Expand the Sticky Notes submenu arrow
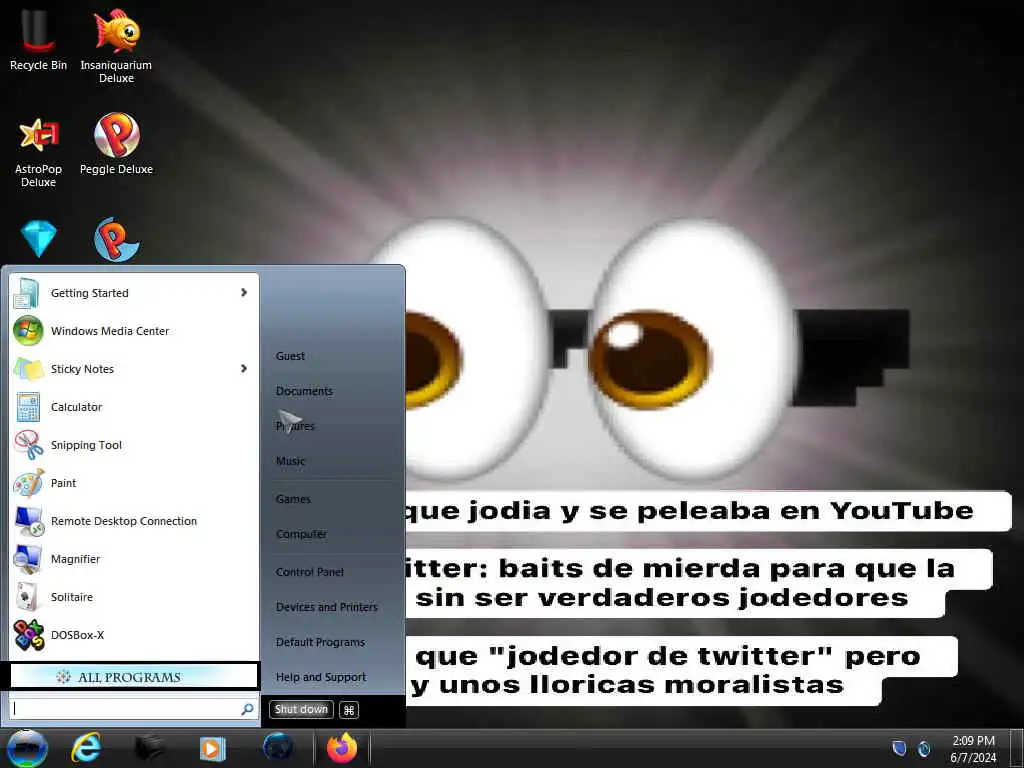1024x768 pixels. [x=244, y=368]
